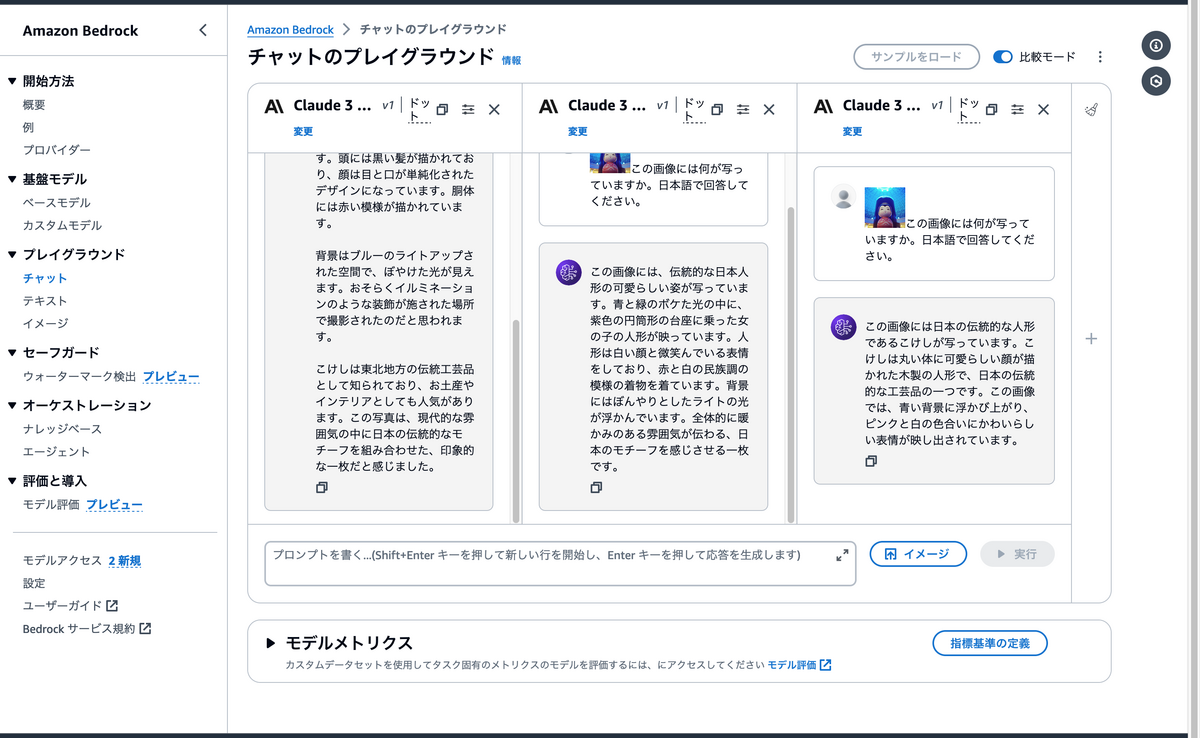Copy the first panel's response text
This screenshot has width=1200, height=738.
(x=321, y=487)
